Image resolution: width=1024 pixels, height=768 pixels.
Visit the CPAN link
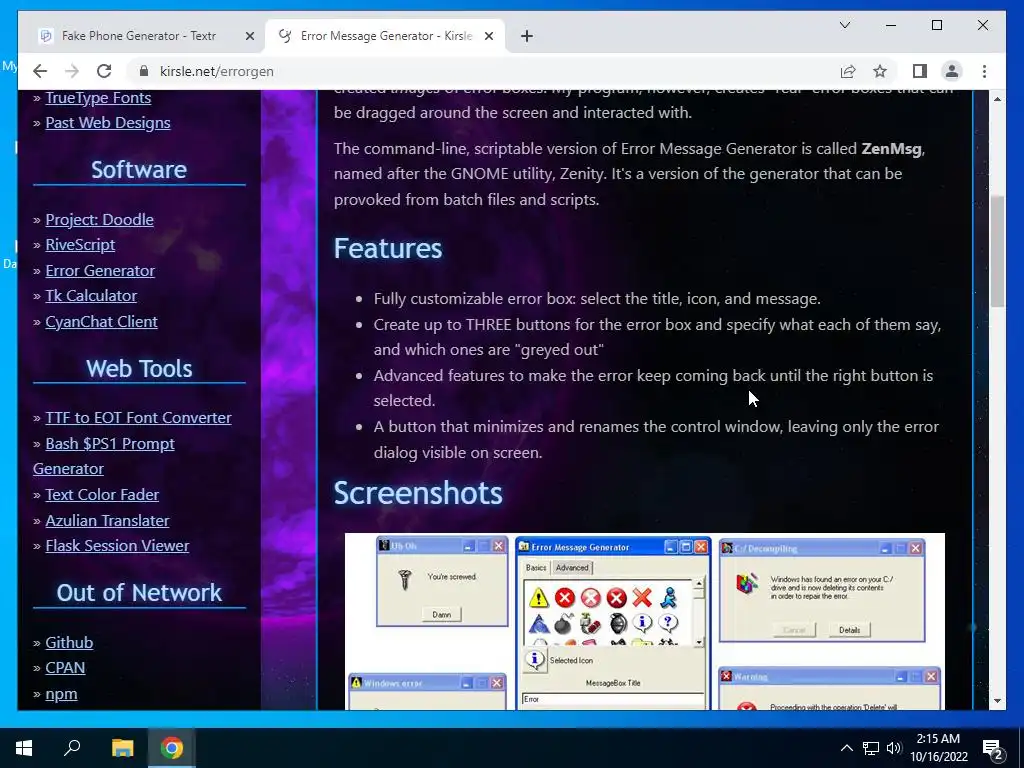click(x=65, y=668)
